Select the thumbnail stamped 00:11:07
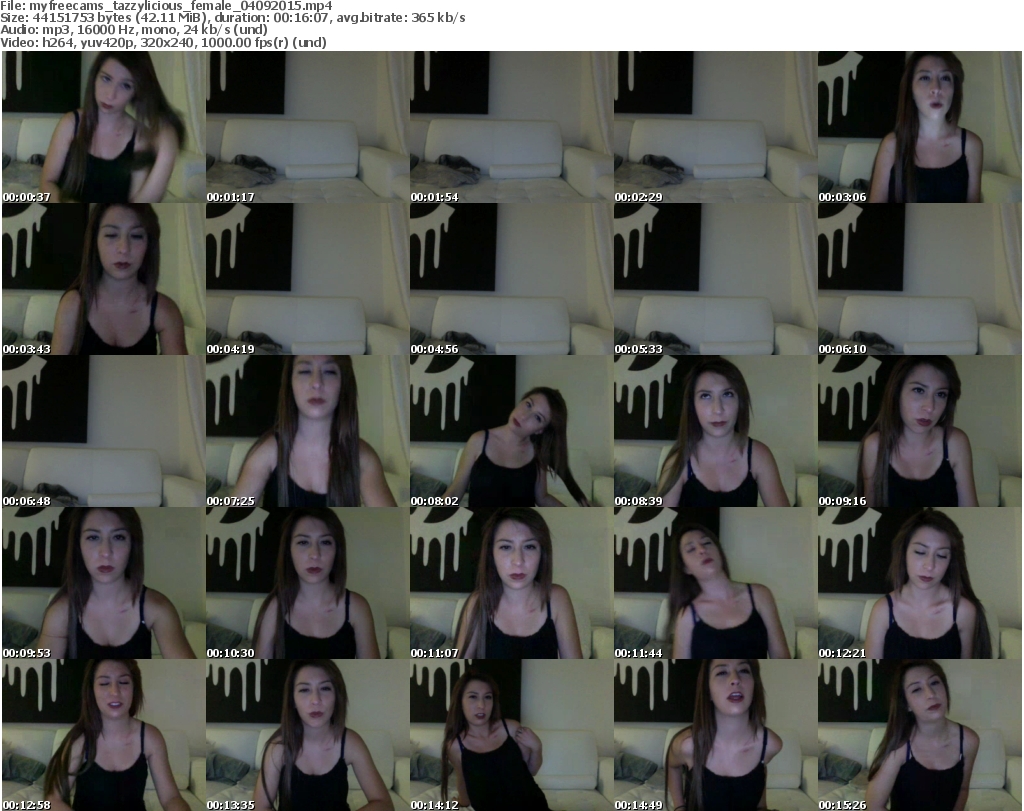Screen dimensions: 1024x811 click(x=511, y=583)
